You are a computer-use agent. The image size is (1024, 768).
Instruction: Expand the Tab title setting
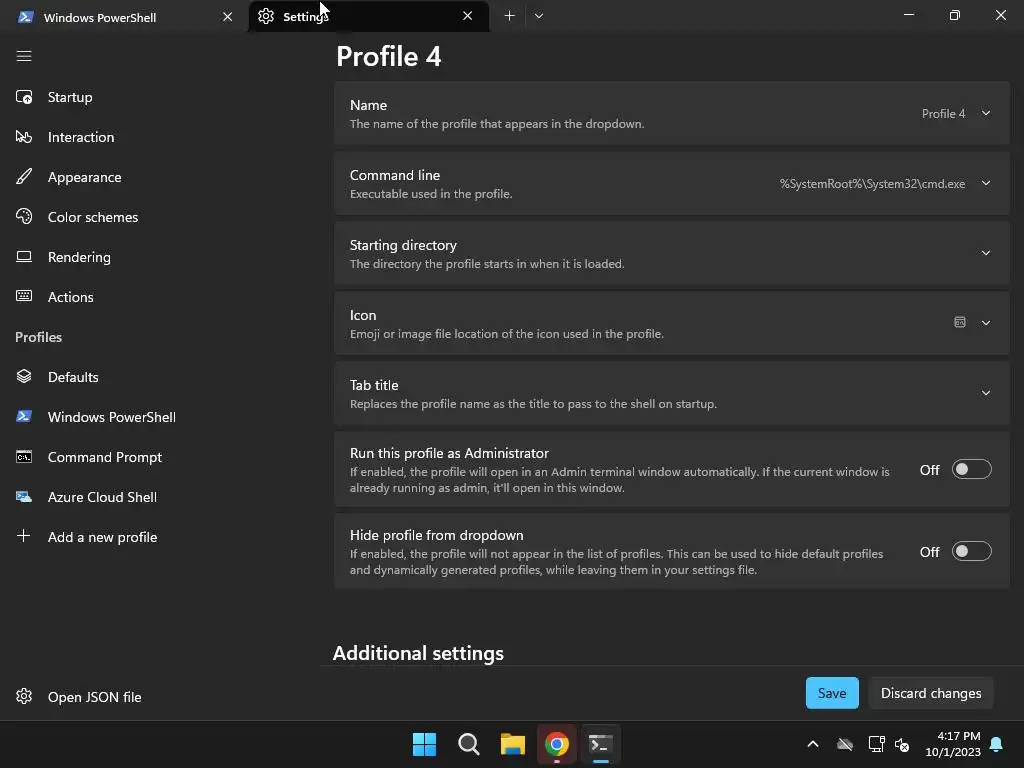click(986, 393)
